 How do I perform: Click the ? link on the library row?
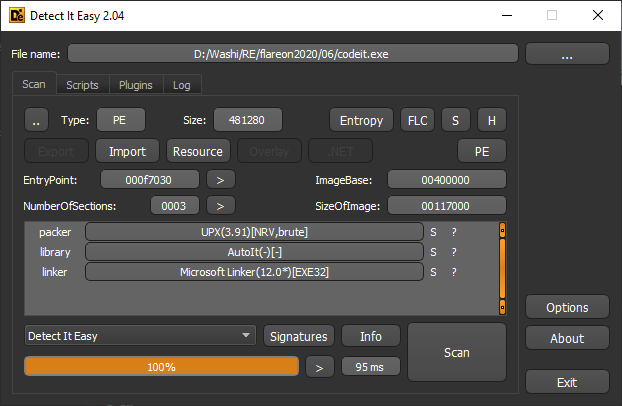[454, 252]
